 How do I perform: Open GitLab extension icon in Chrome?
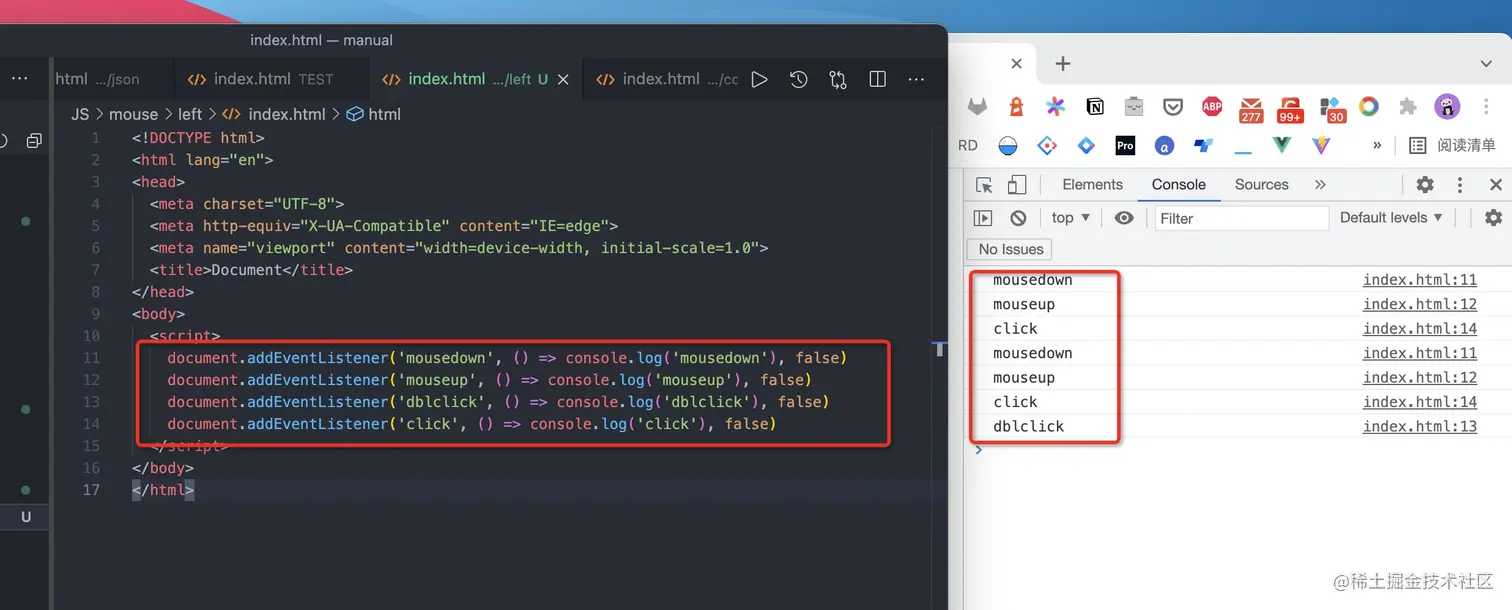[977, 106]
